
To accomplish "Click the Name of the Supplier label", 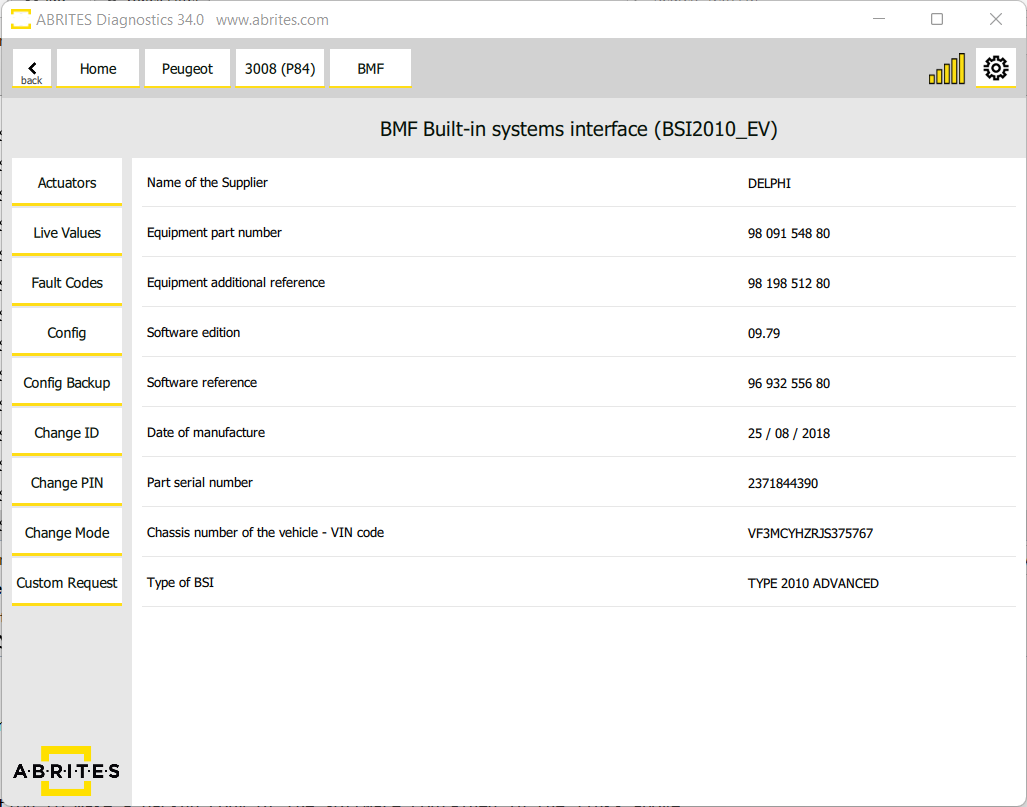I will (207, 183).
